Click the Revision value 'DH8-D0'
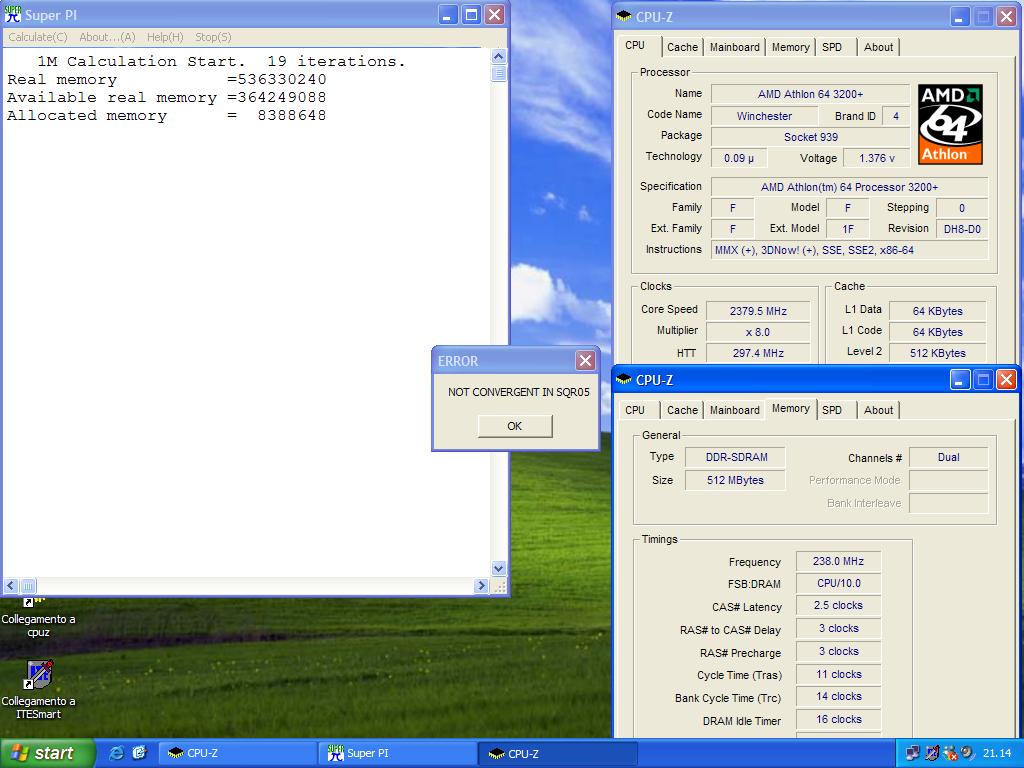The height and width of the screenshot is (768, 1024). [962, 229]
